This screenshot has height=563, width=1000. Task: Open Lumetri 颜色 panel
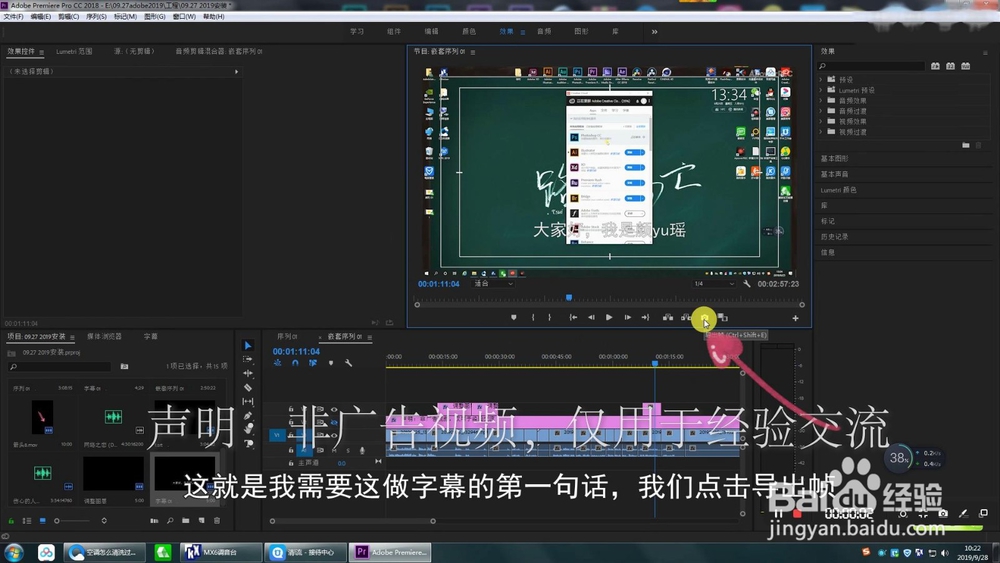tap(838, 190)
